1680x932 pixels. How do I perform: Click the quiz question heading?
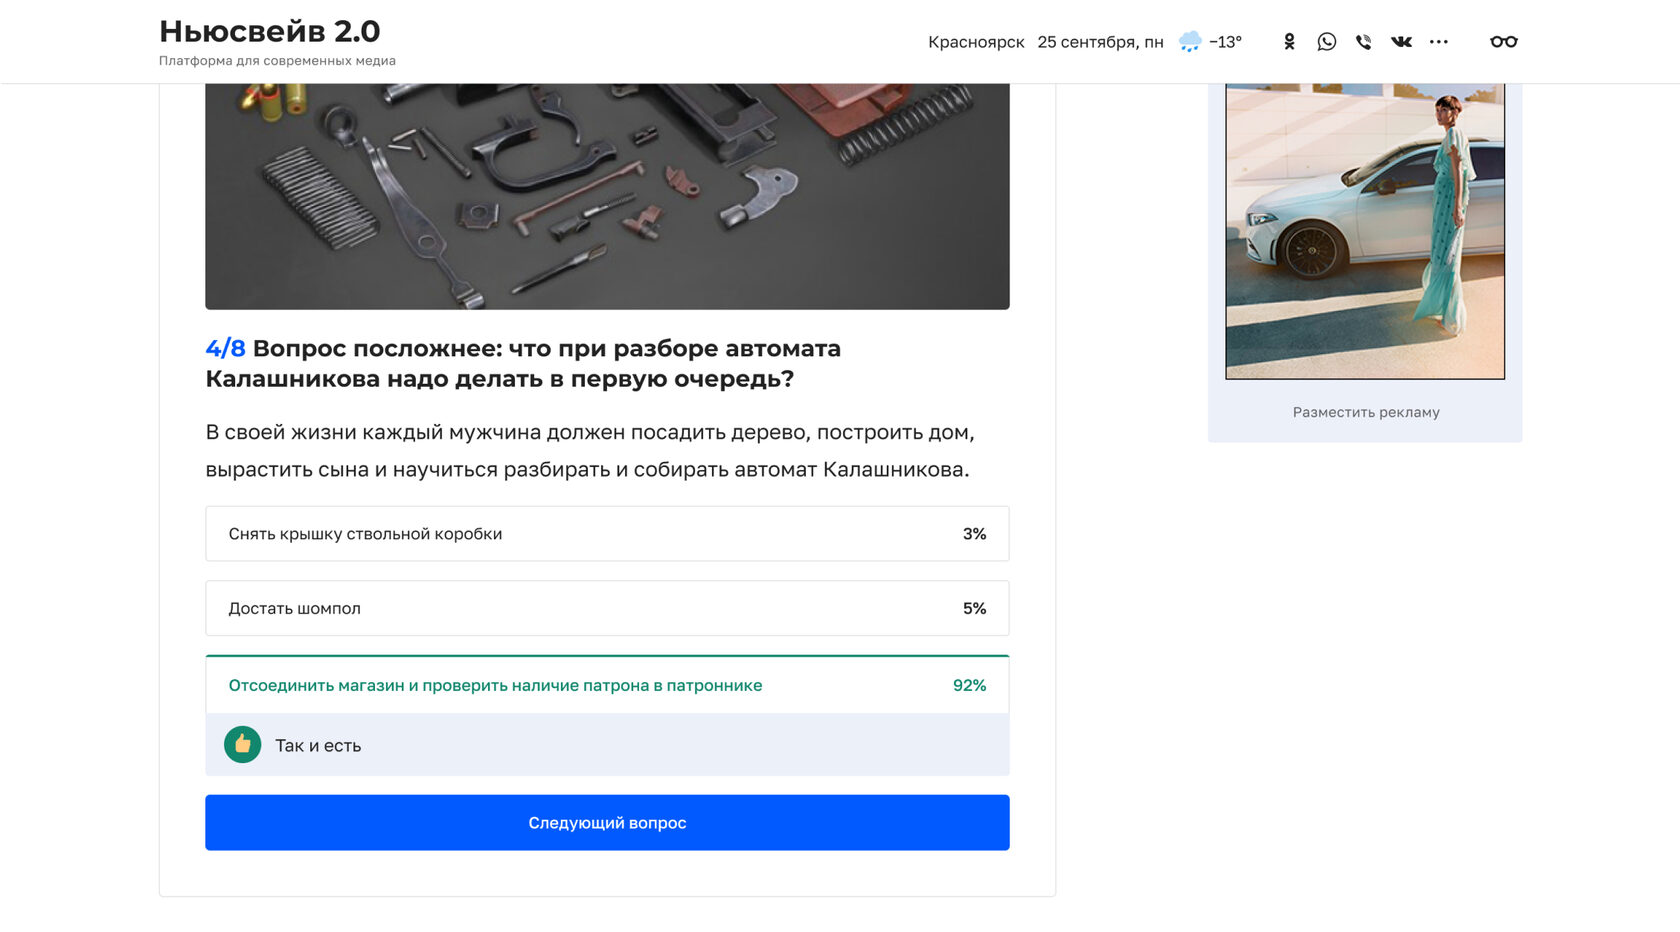point(523,364)
